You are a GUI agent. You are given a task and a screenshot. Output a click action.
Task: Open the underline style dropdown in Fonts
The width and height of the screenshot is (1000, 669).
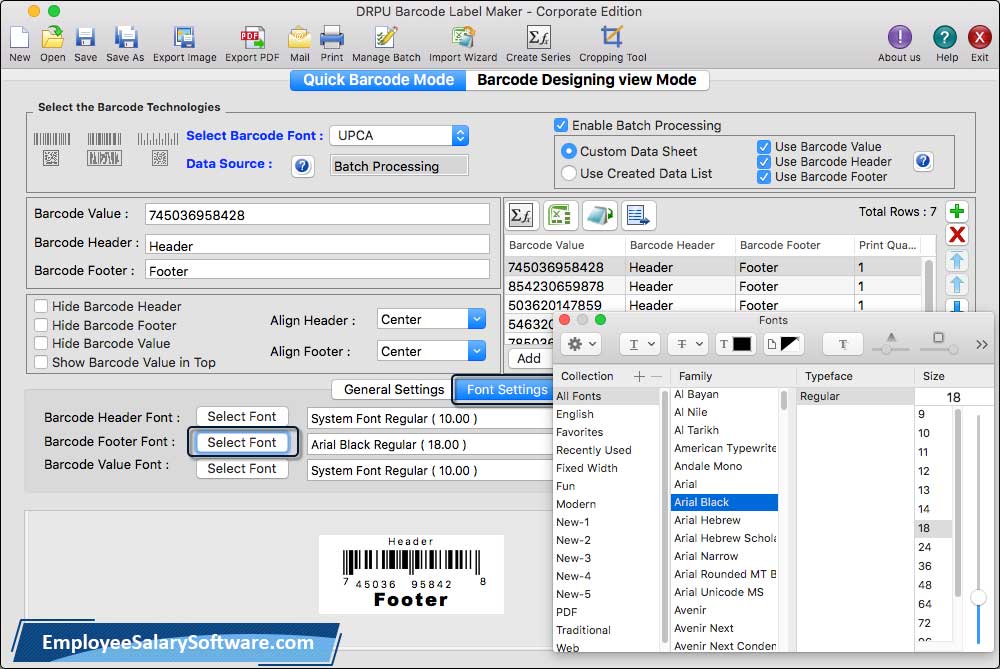point(640,344)
